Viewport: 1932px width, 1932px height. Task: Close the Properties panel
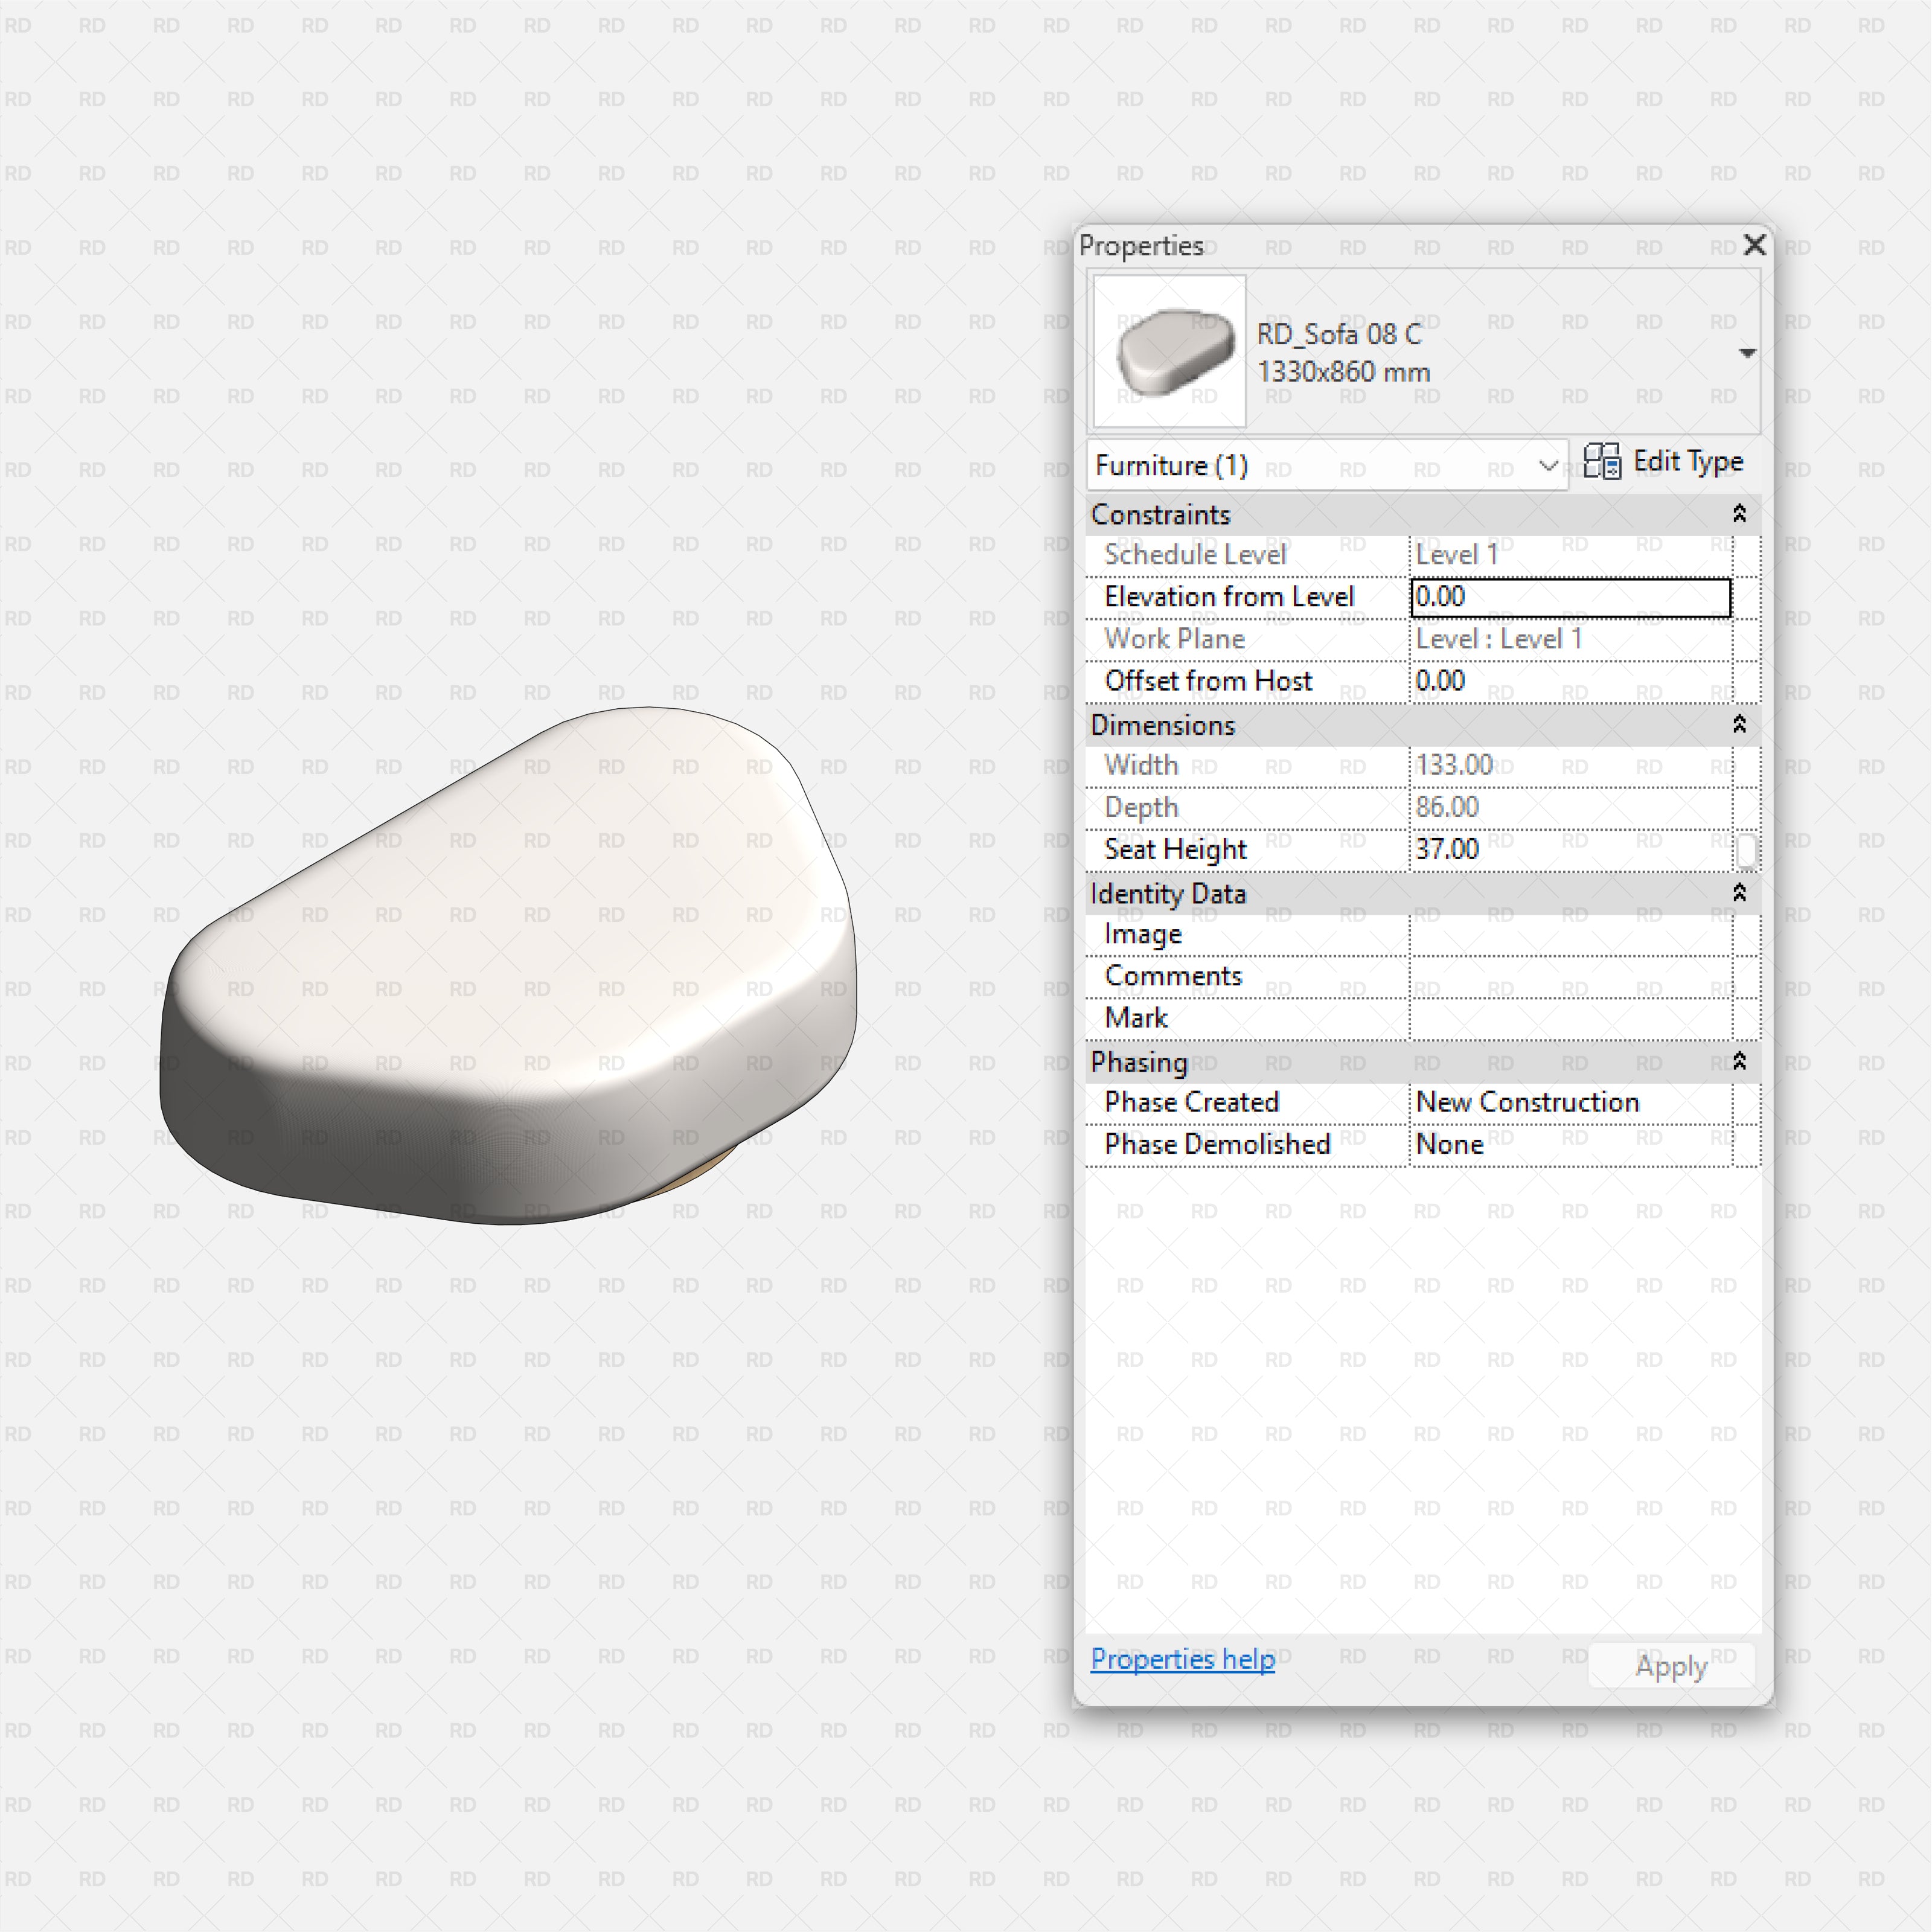(1754, 245)
